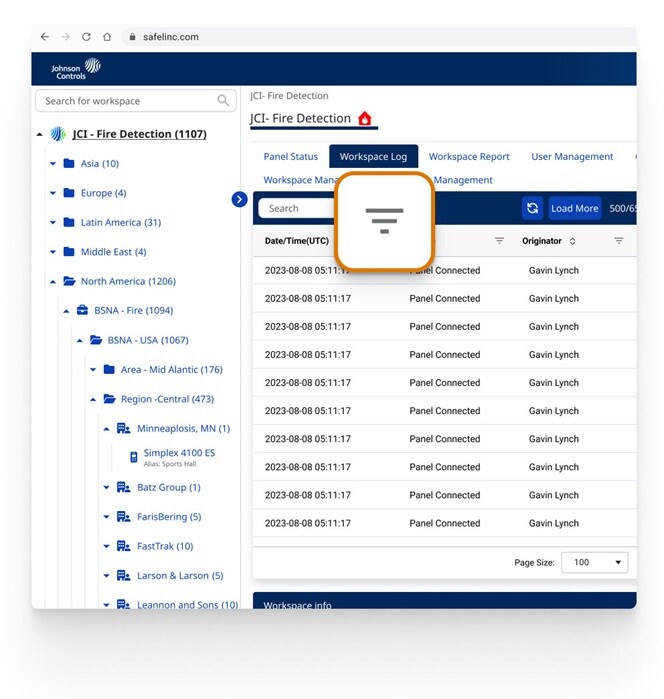Click the Load More button
The height and width of the screenshot is (699, 664).
point(574,208)
